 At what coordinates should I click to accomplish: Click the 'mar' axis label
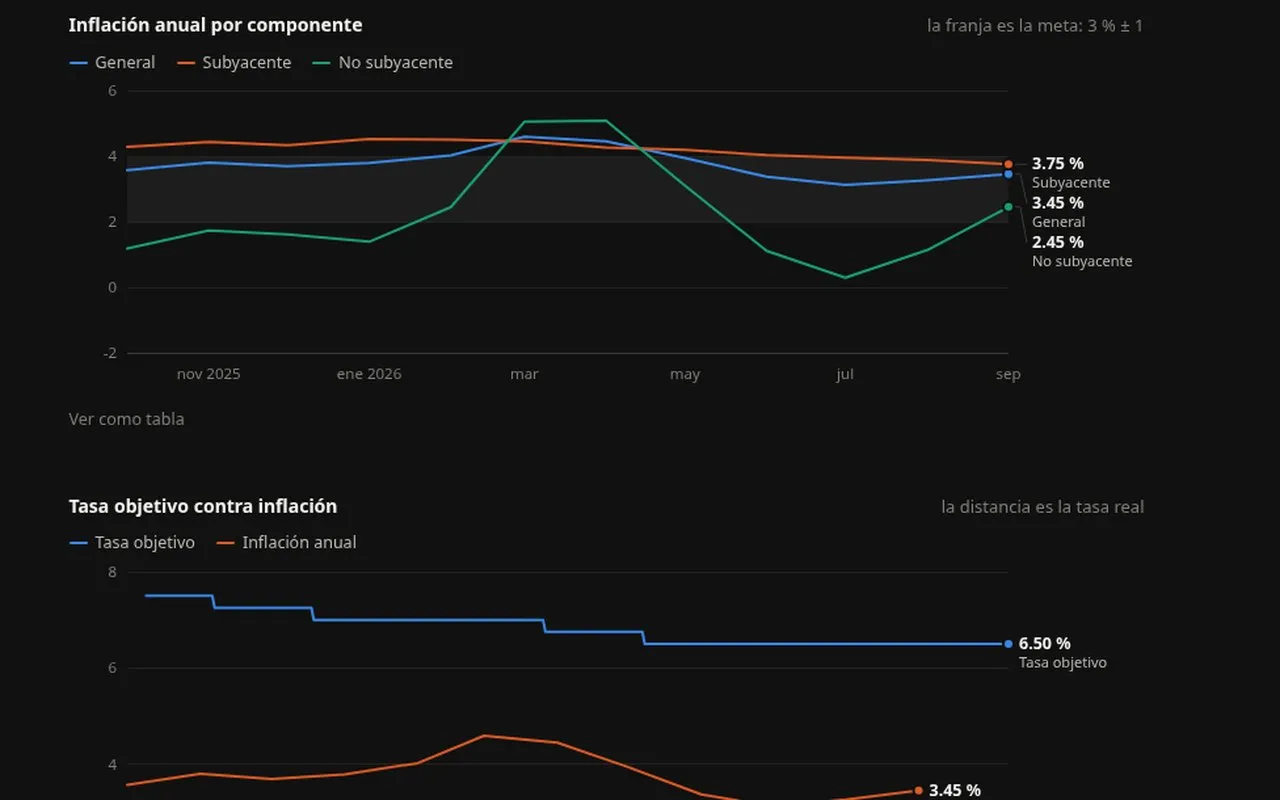524,374
